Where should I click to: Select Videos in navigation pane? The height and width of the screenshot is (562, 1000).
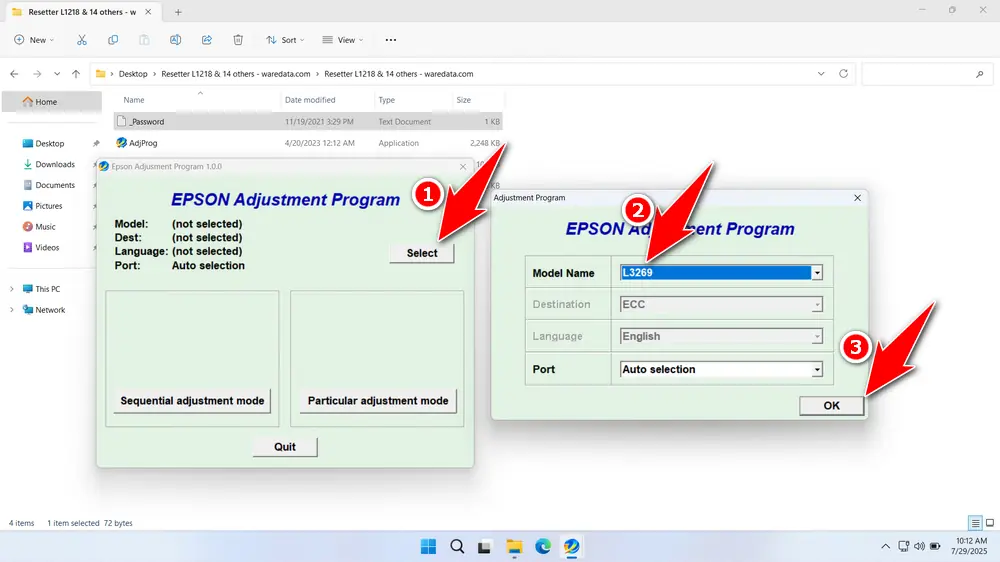tap(47, 248)
